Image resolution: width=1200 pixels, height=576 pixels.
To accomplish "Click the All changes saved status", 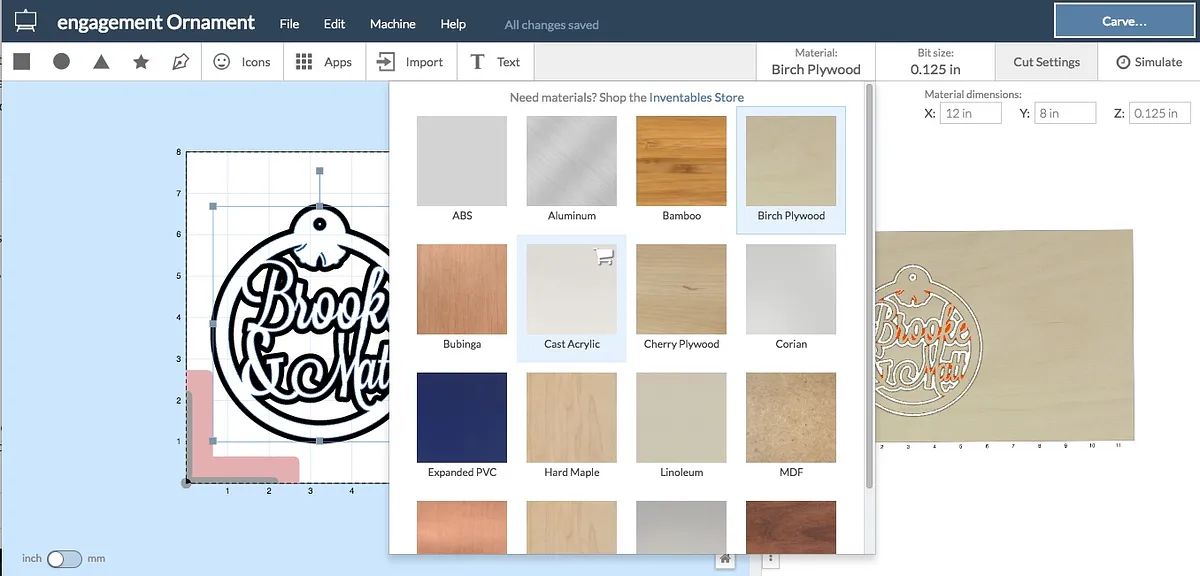I will 552,24.
